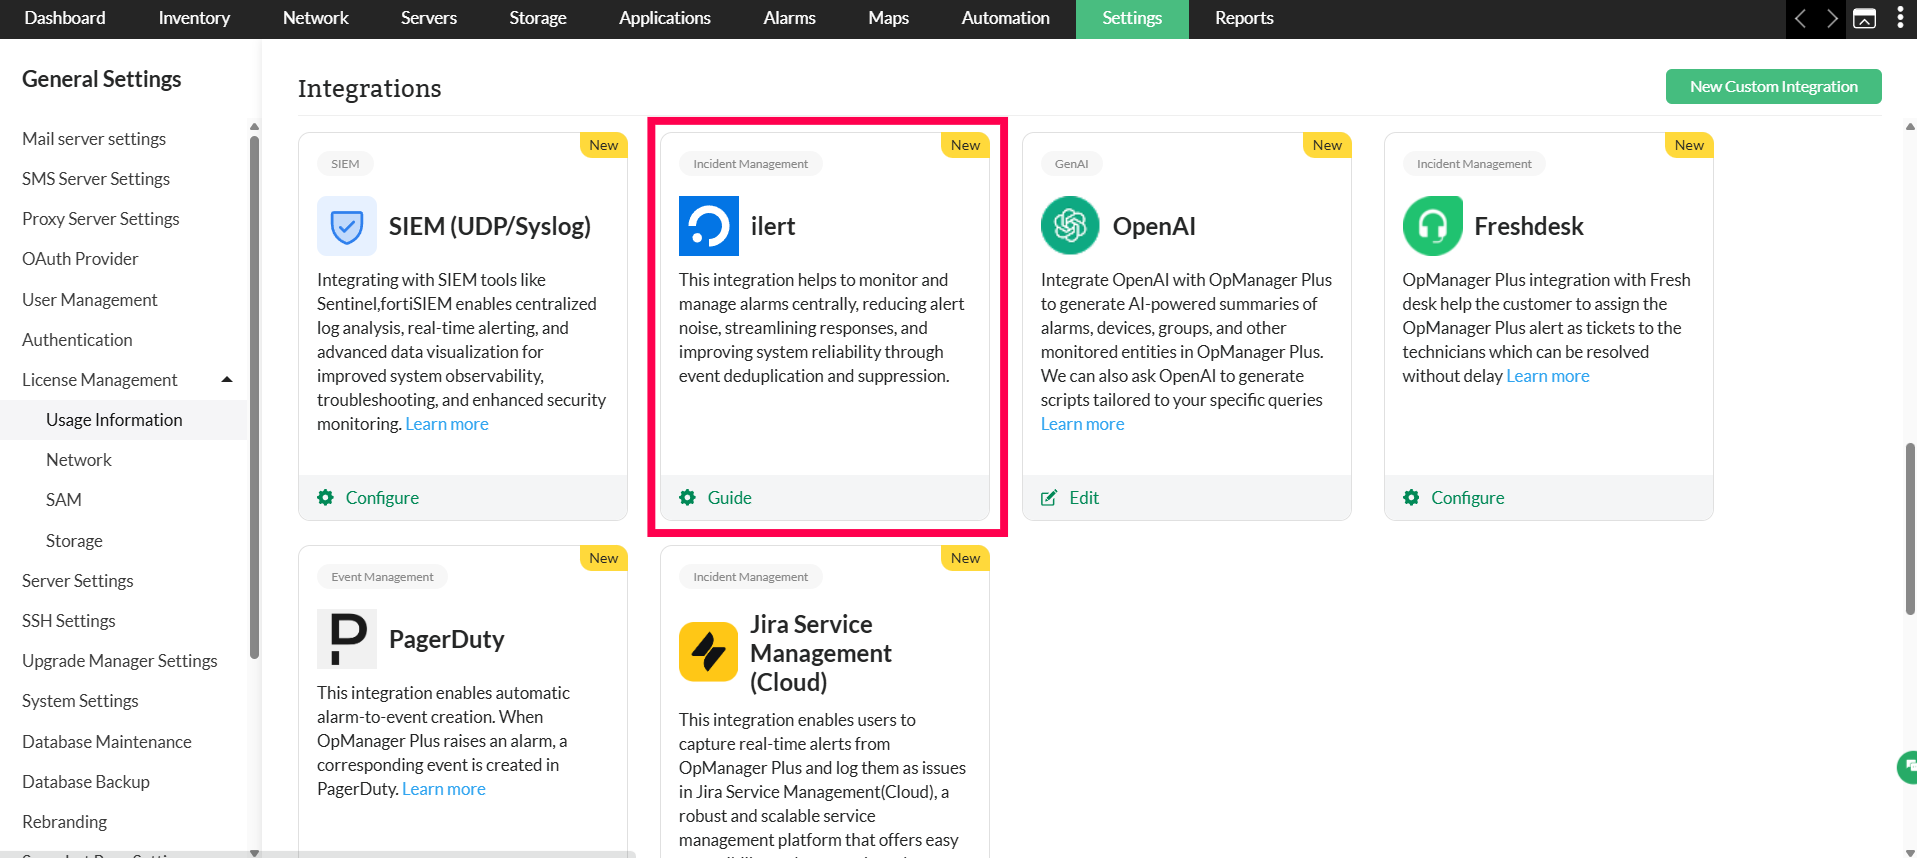
Task: Open Mail server settings
Action: coord(94,139)
